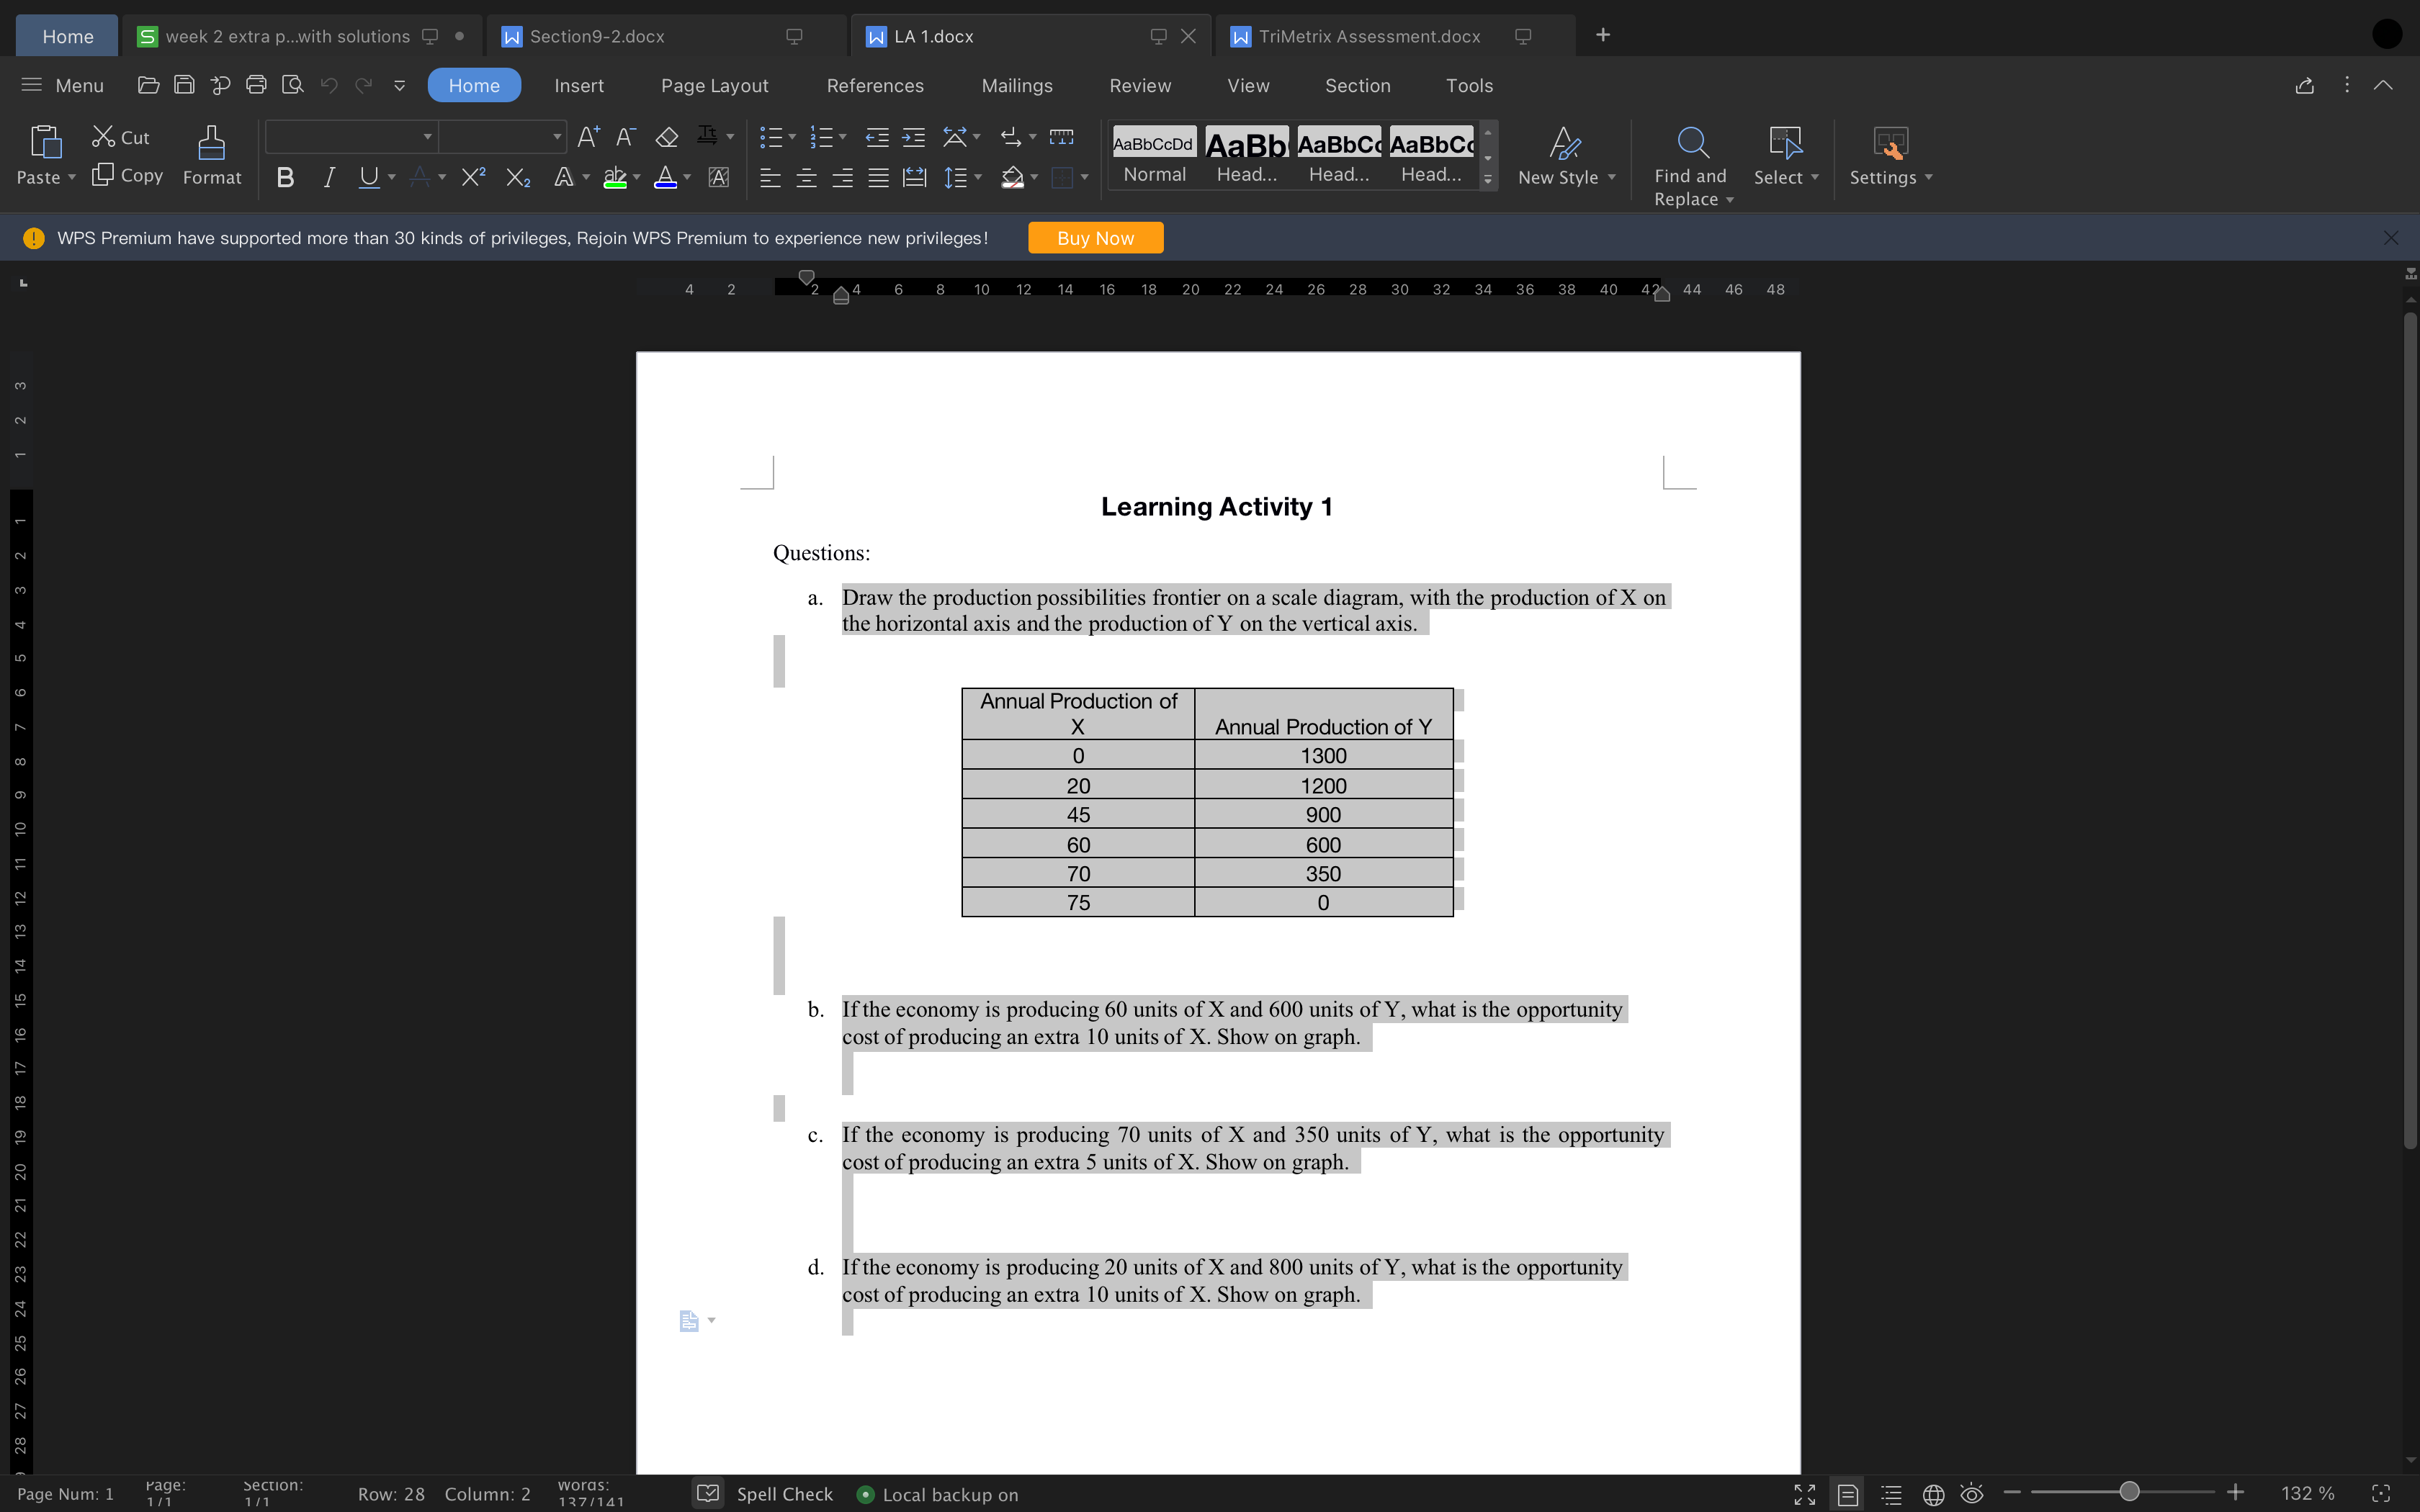This screenshot has width=2420, height=1512.
Task: Enable eye protection mode
Action: pos(1971,1493)
